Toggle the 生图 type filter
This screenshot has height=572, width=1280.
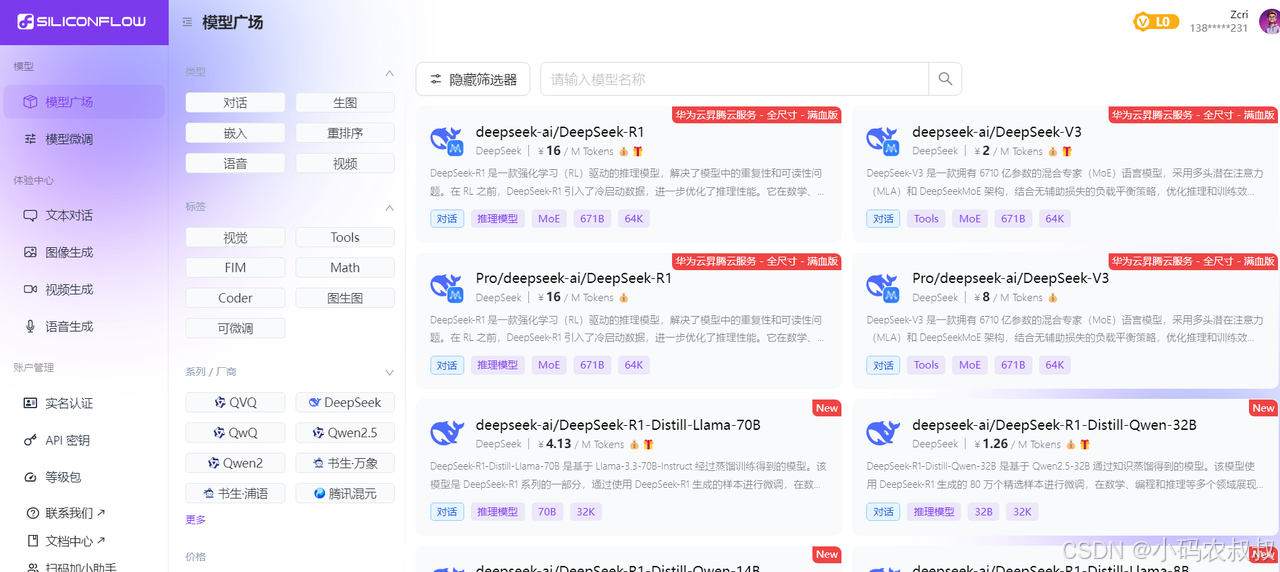[x=345, y=103]
